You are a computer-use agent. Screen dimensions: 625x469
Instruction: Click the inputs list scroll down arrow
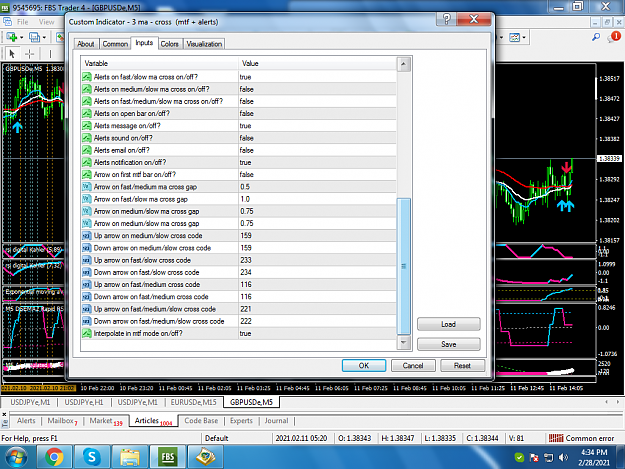point(404,342)
